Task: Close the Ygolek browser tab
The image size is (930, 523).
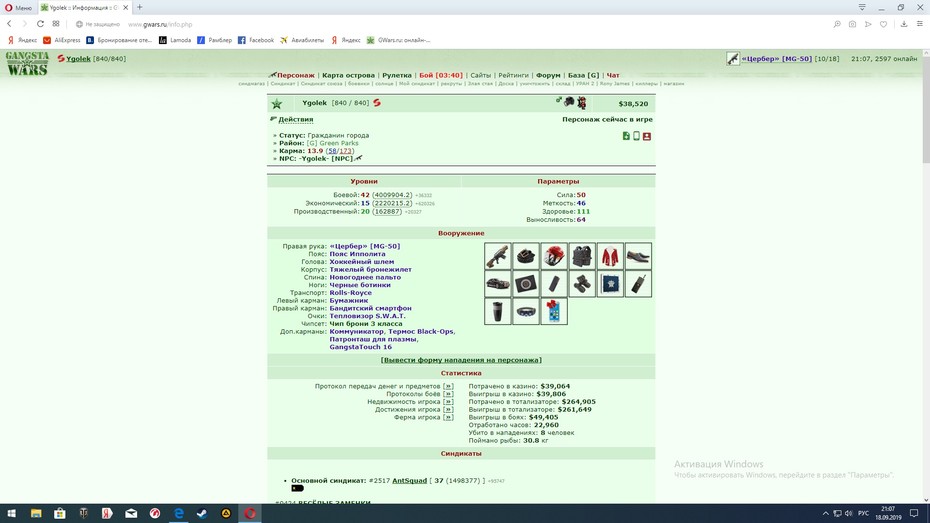Action: pyautogui.click(x=126, y=8)
